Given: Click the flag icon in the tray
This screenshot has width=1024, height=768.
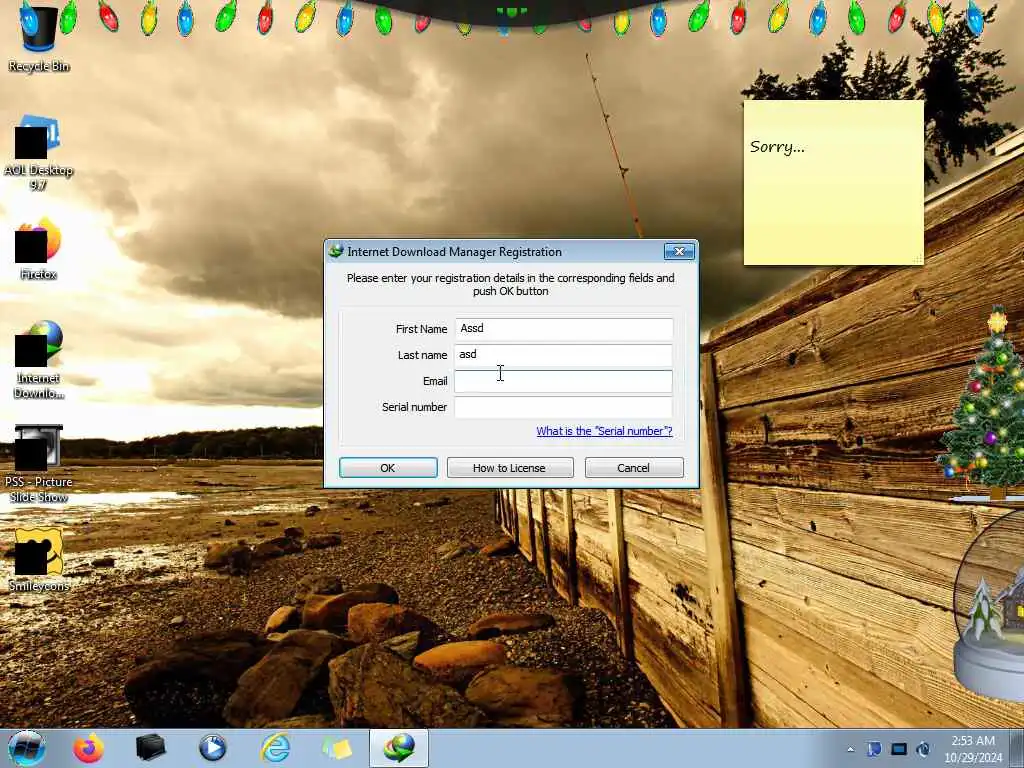Looking at the screenshot, I should tap(874, 749).
